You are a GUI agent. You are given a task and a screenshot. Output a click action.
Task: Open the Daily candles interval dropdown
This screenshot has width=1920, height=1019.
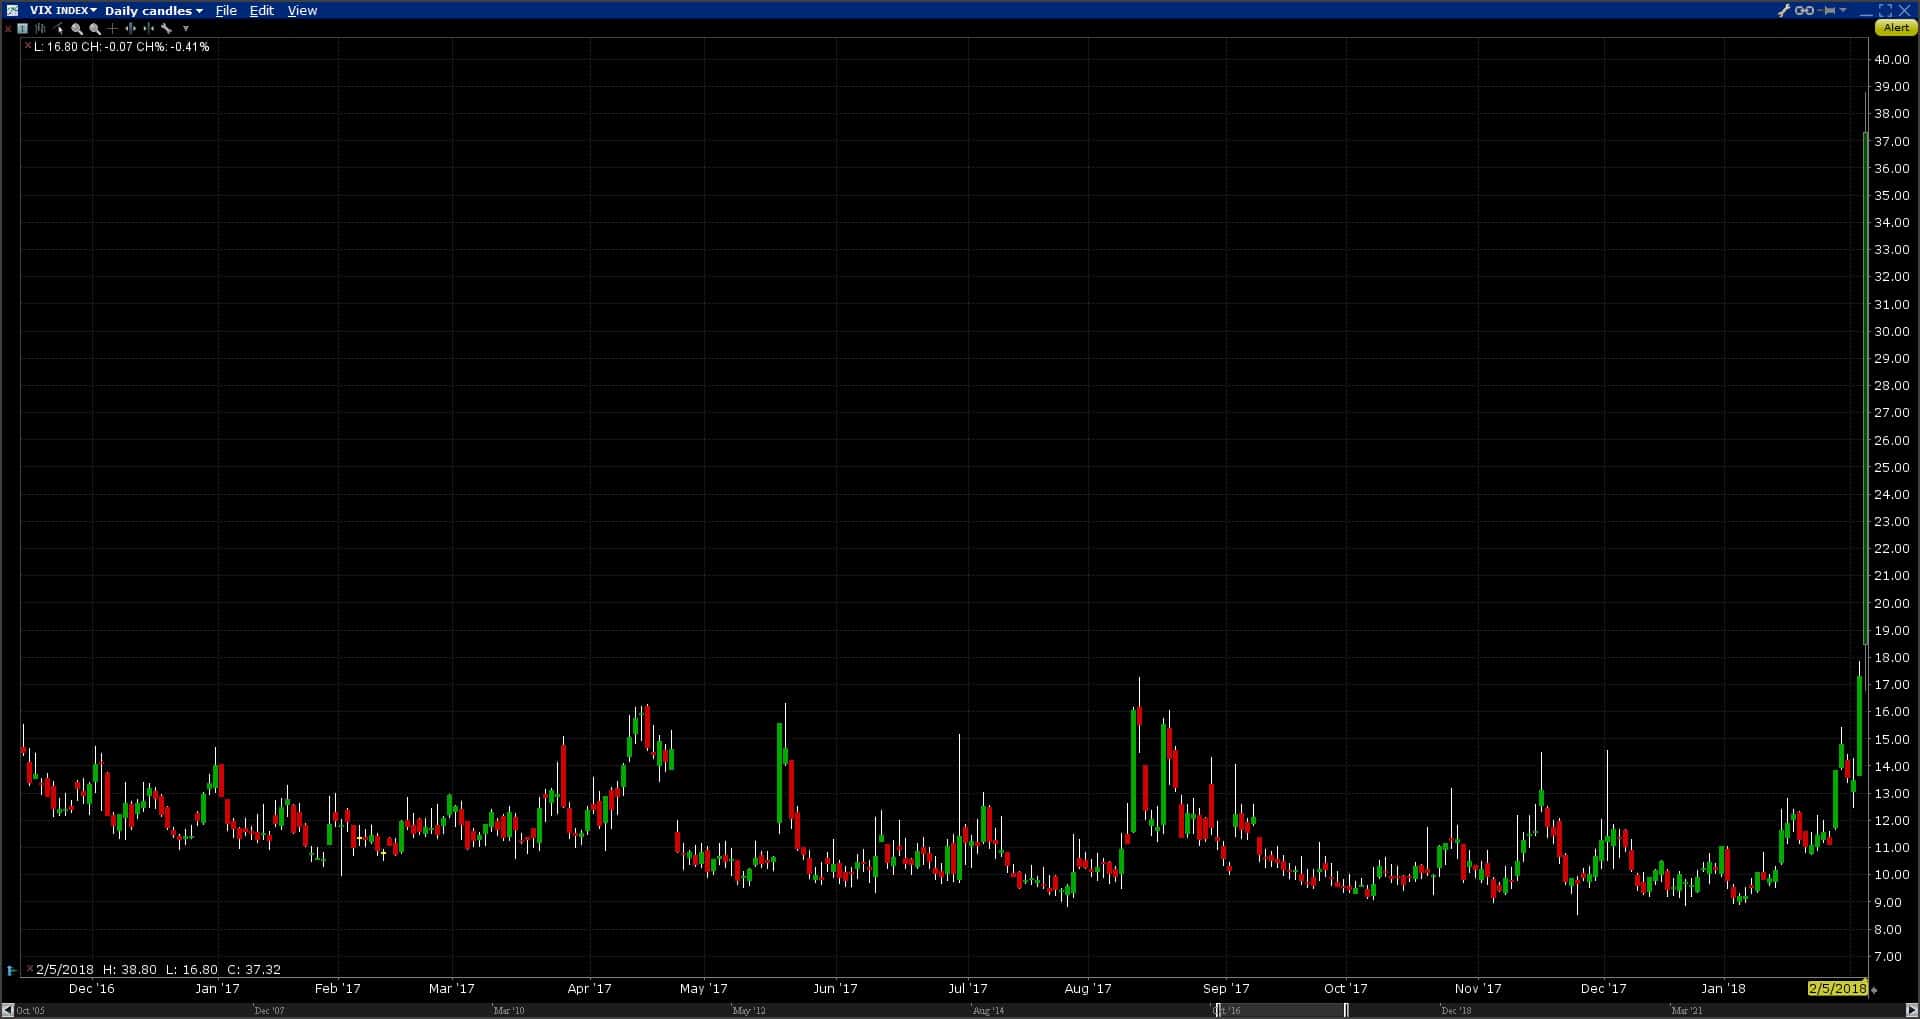(153, 10)
